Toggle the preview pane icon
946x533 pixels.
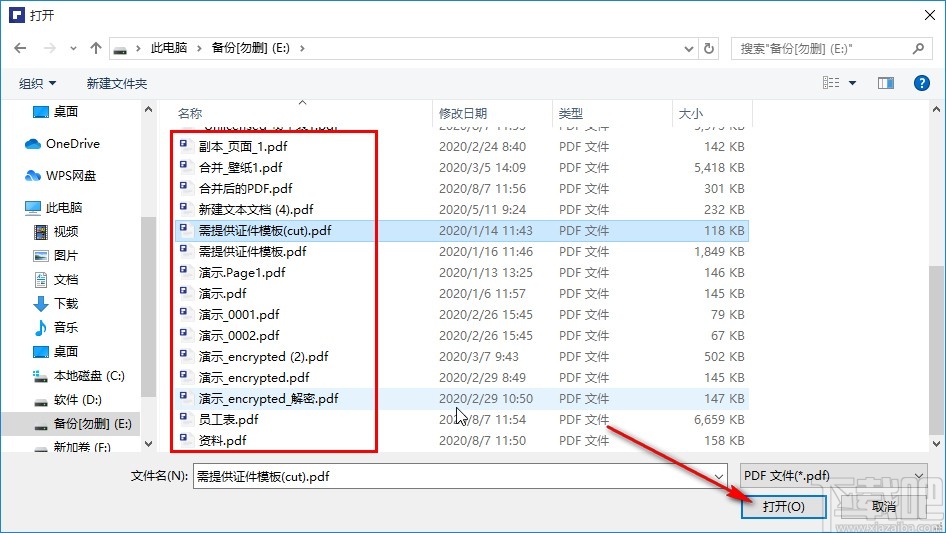coord(886,83)
